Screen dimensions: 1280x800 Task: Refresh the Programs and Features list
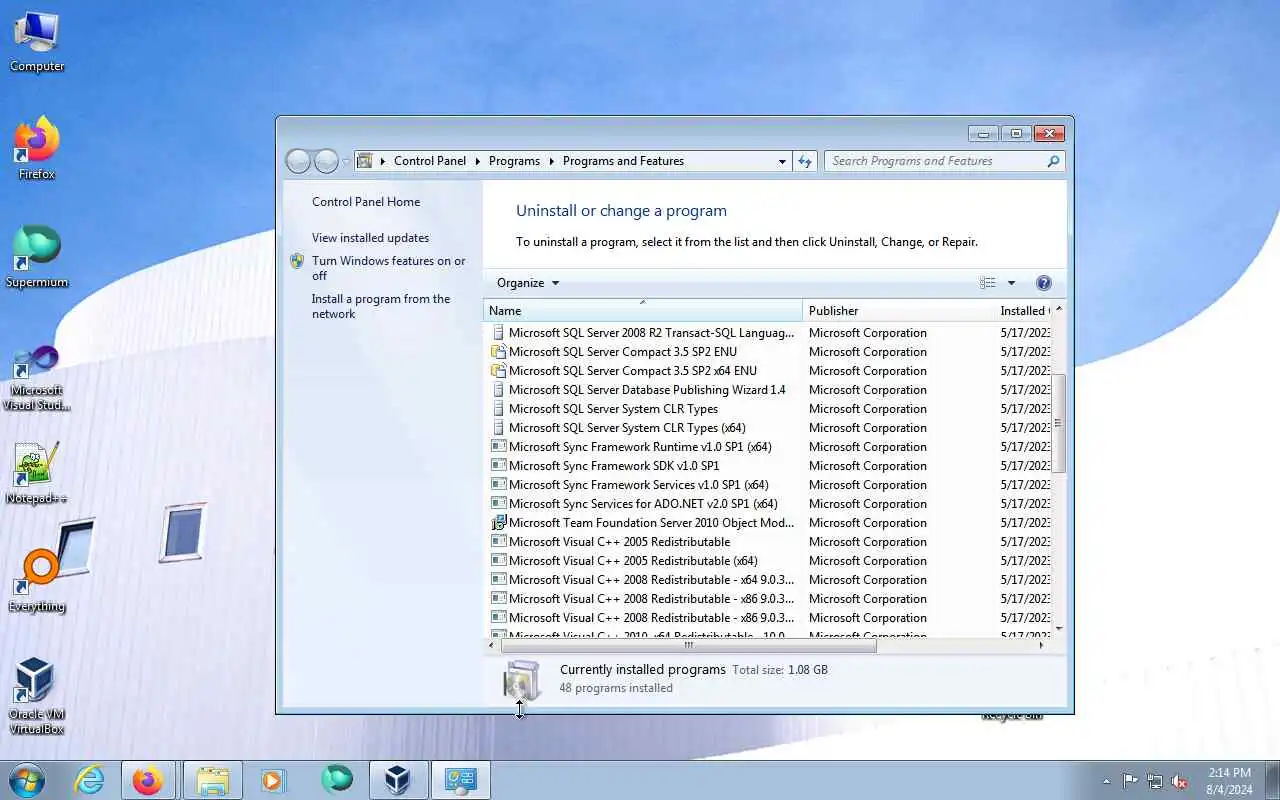click(x=805, y=161)
